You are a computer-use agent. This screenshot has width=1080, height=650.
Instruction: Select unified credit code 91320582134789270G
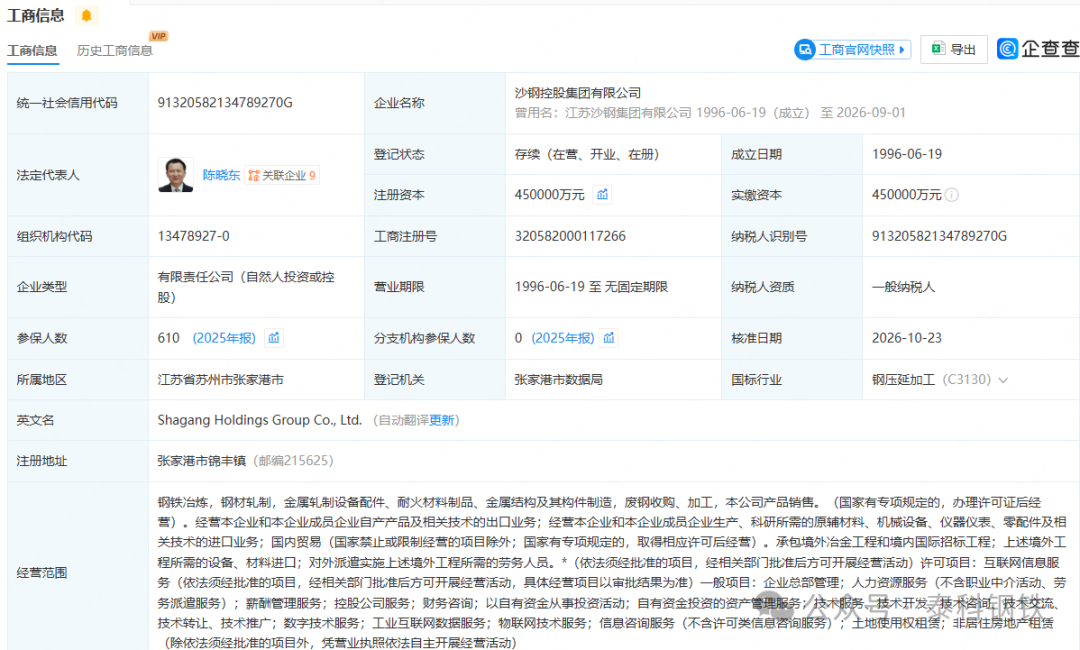(x=225, y=103)
